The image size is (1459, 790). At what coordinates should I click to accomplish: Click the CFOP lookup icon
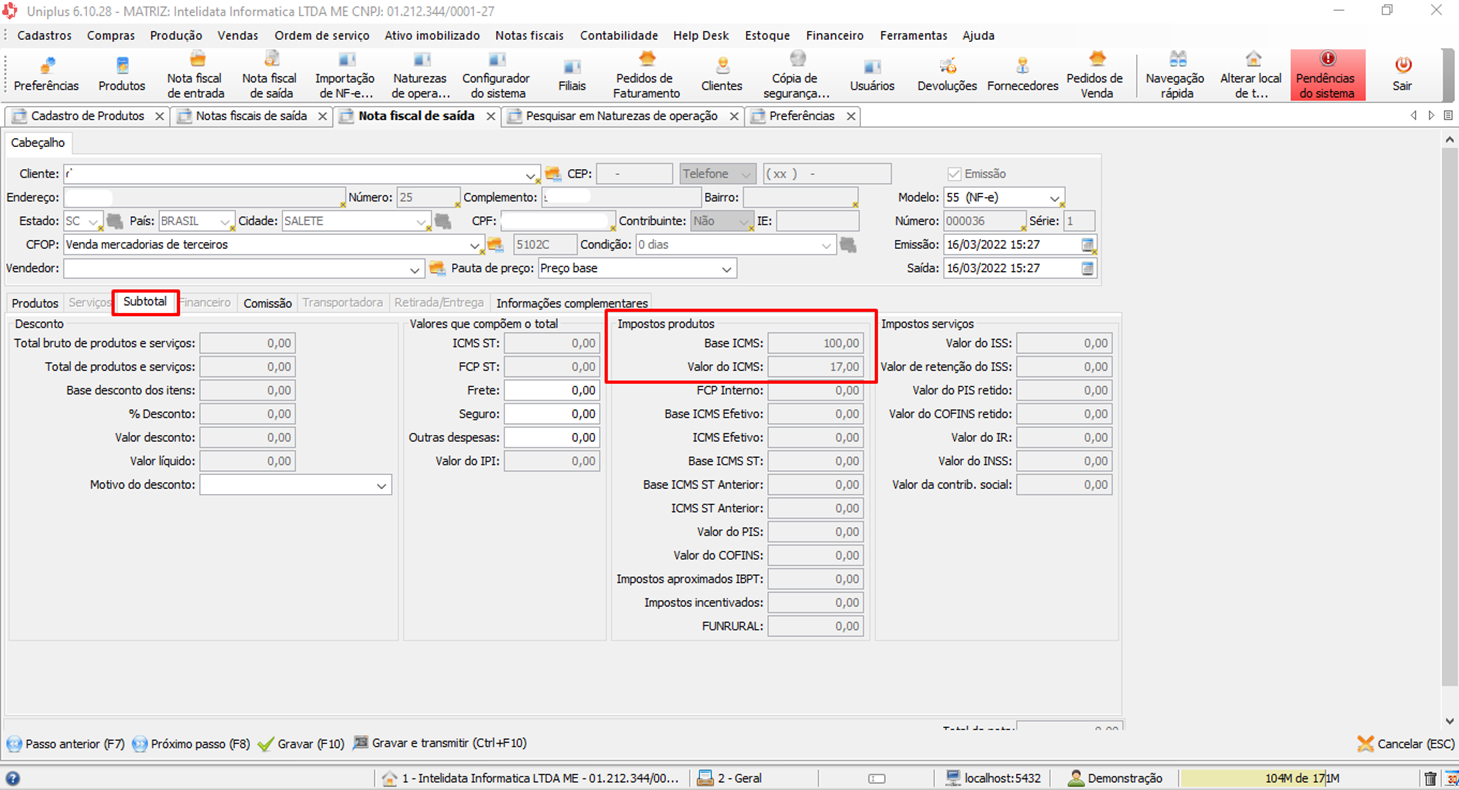coord(495,245)
